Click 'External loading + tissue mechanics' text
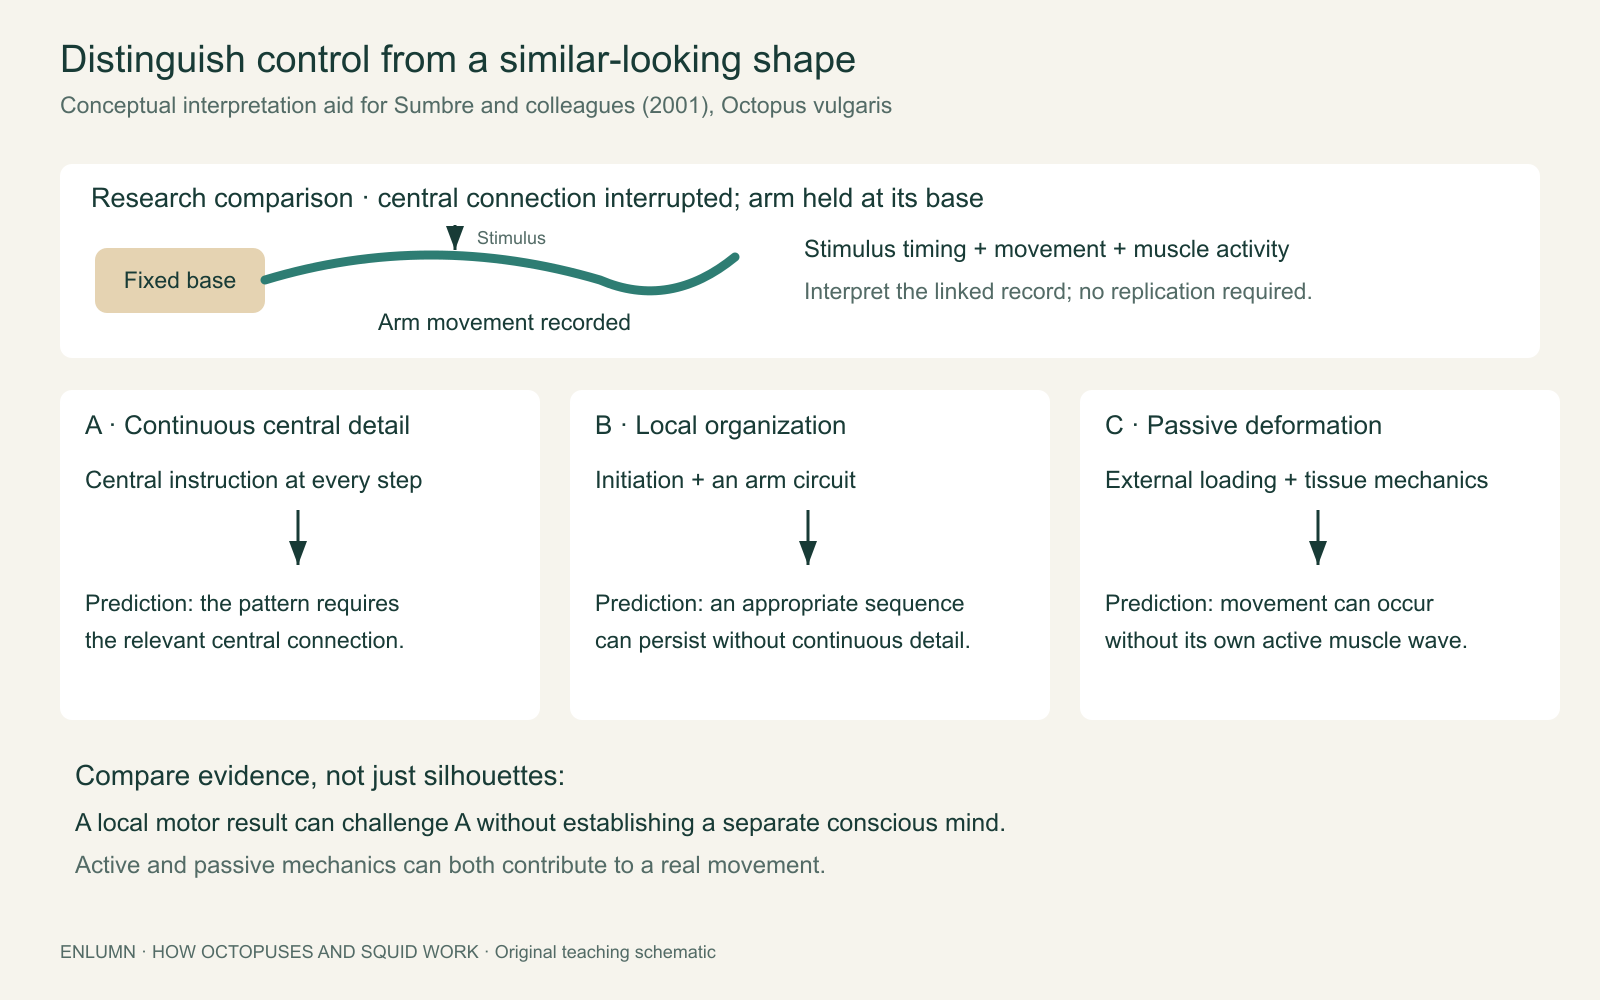 point(1297,480)
